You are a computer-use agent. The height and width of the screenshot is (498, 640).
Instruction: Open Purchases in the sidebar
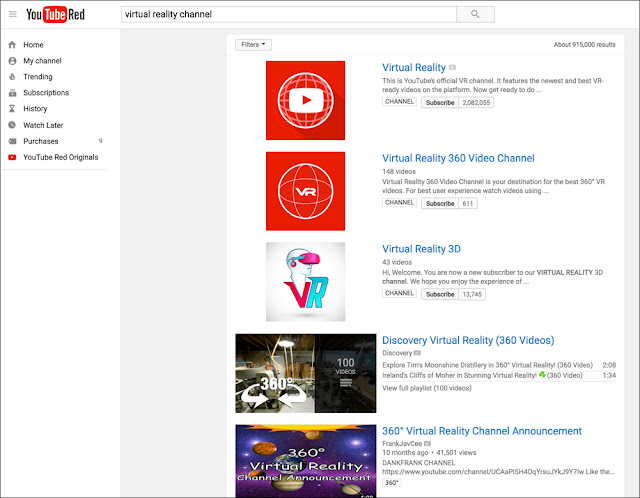point(40,141)
